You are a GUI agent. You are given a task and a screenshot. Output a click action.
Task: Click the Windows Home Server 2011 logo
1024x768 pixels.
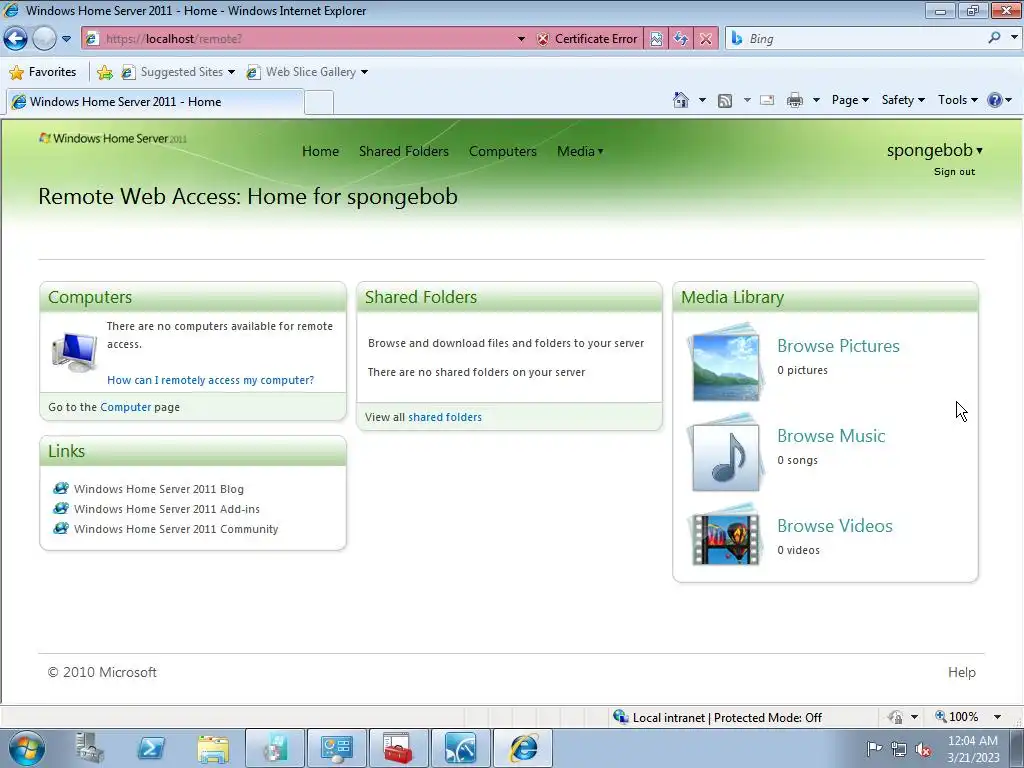pos(113,138)
